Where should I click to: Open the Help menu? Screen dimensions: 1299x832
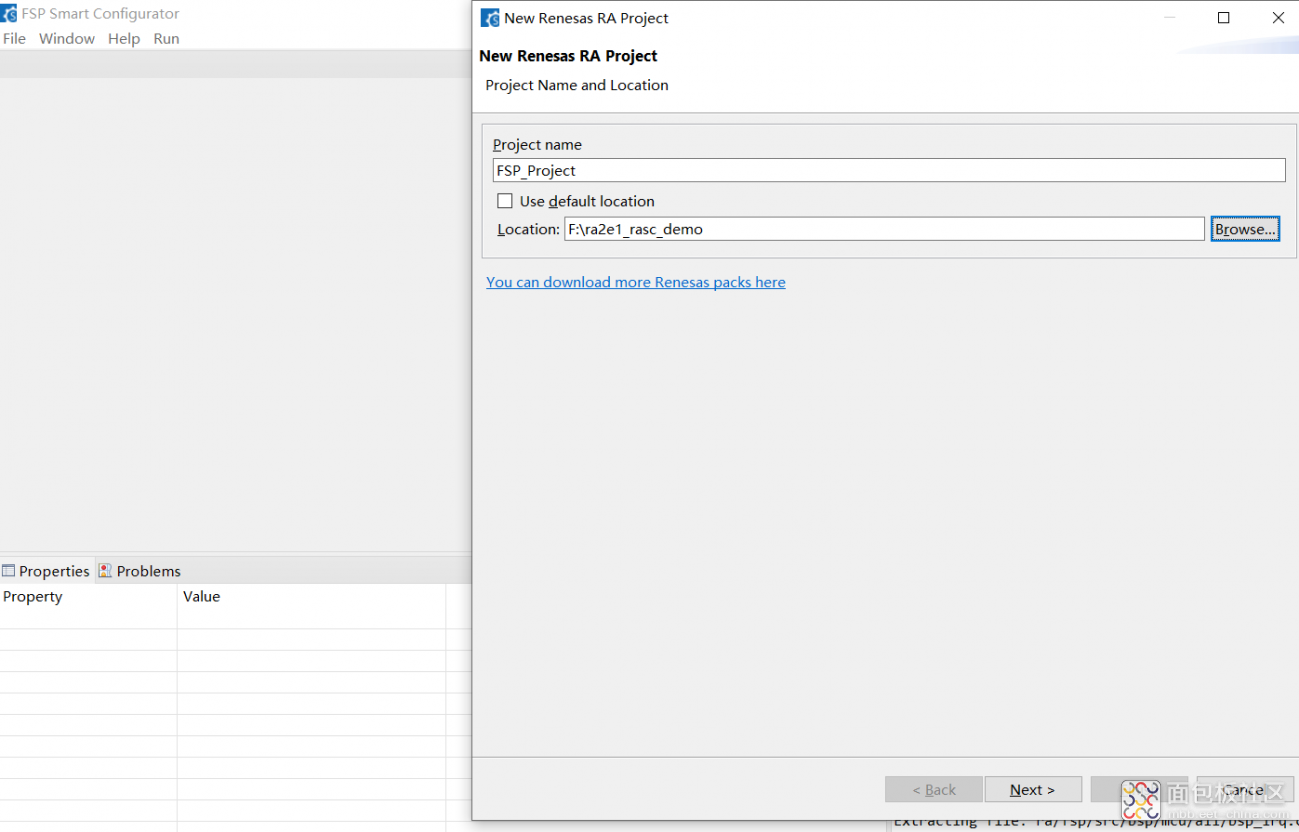[124, 39]
